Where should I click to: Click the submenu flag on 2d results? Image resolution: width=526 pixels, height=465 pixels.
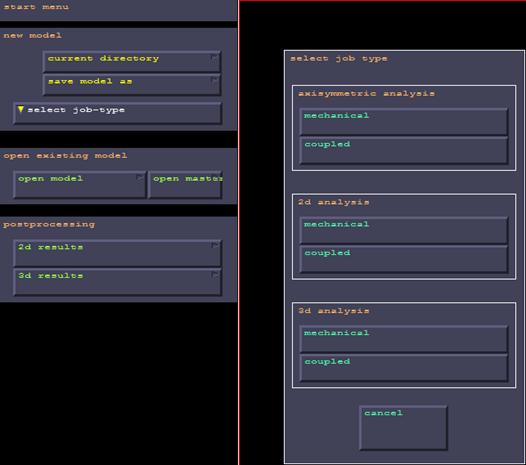pyautogui.click(x=215, y=246)
